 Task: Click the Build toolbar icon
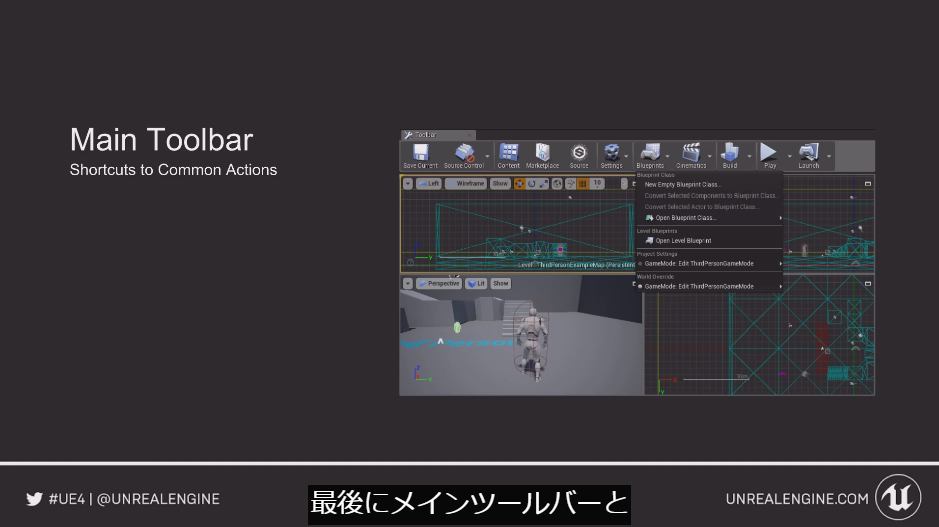coord(729,152)
